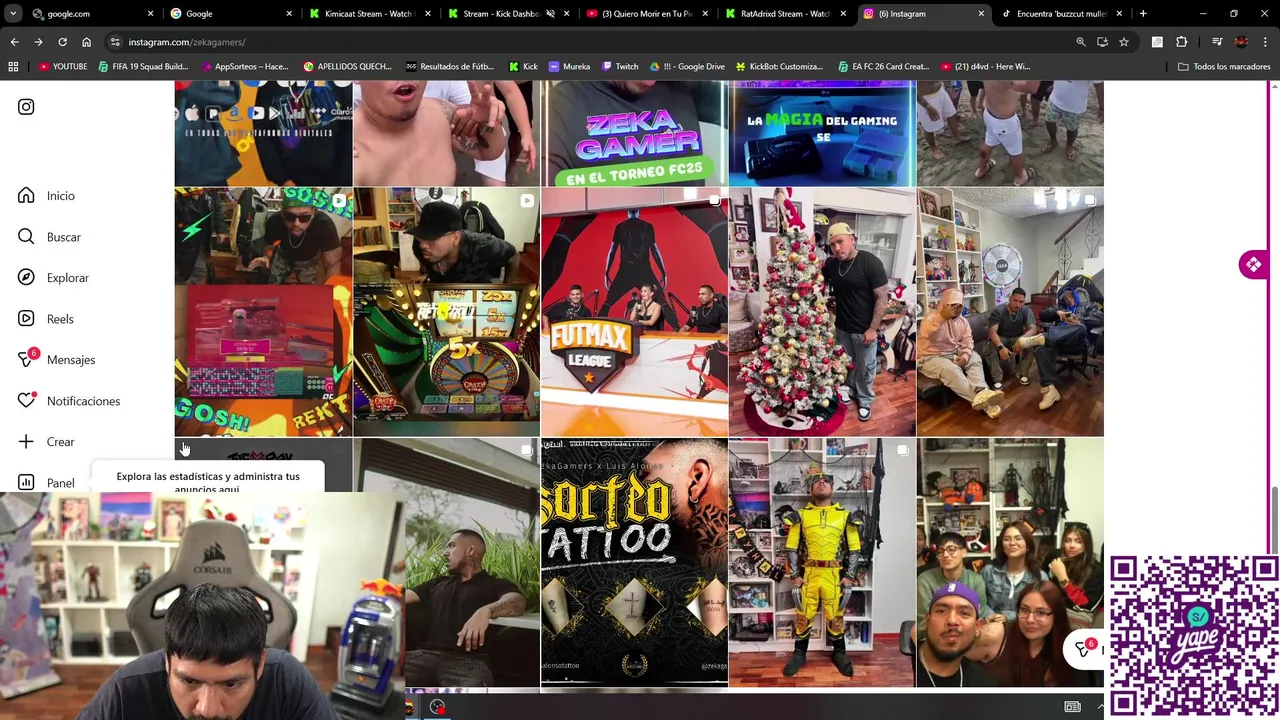Click the browser back arrow
This screenshot has height=720, width=1280.
pos(14,42)
